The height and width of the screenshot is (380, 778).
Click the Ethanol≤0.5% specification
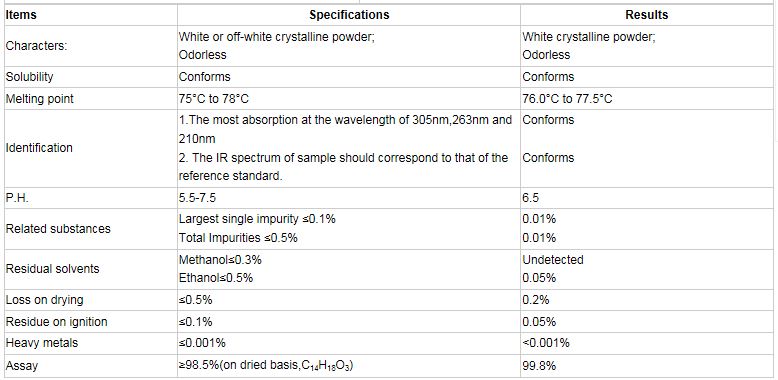[216, 278]
